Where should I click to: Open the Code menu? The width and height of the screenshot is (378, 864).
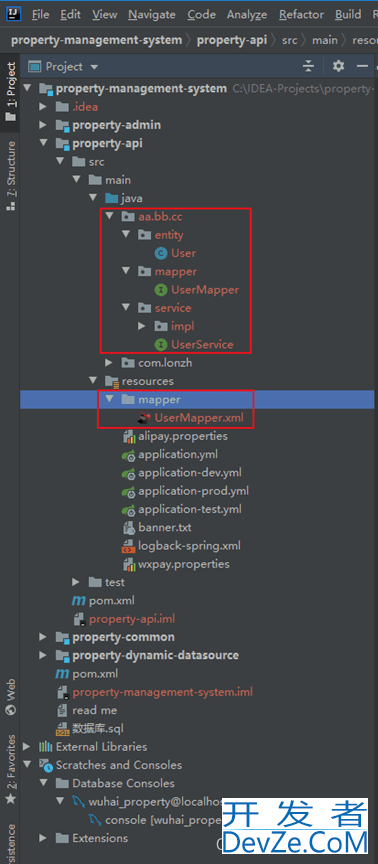pyautogui.click(x=201, y=15)
